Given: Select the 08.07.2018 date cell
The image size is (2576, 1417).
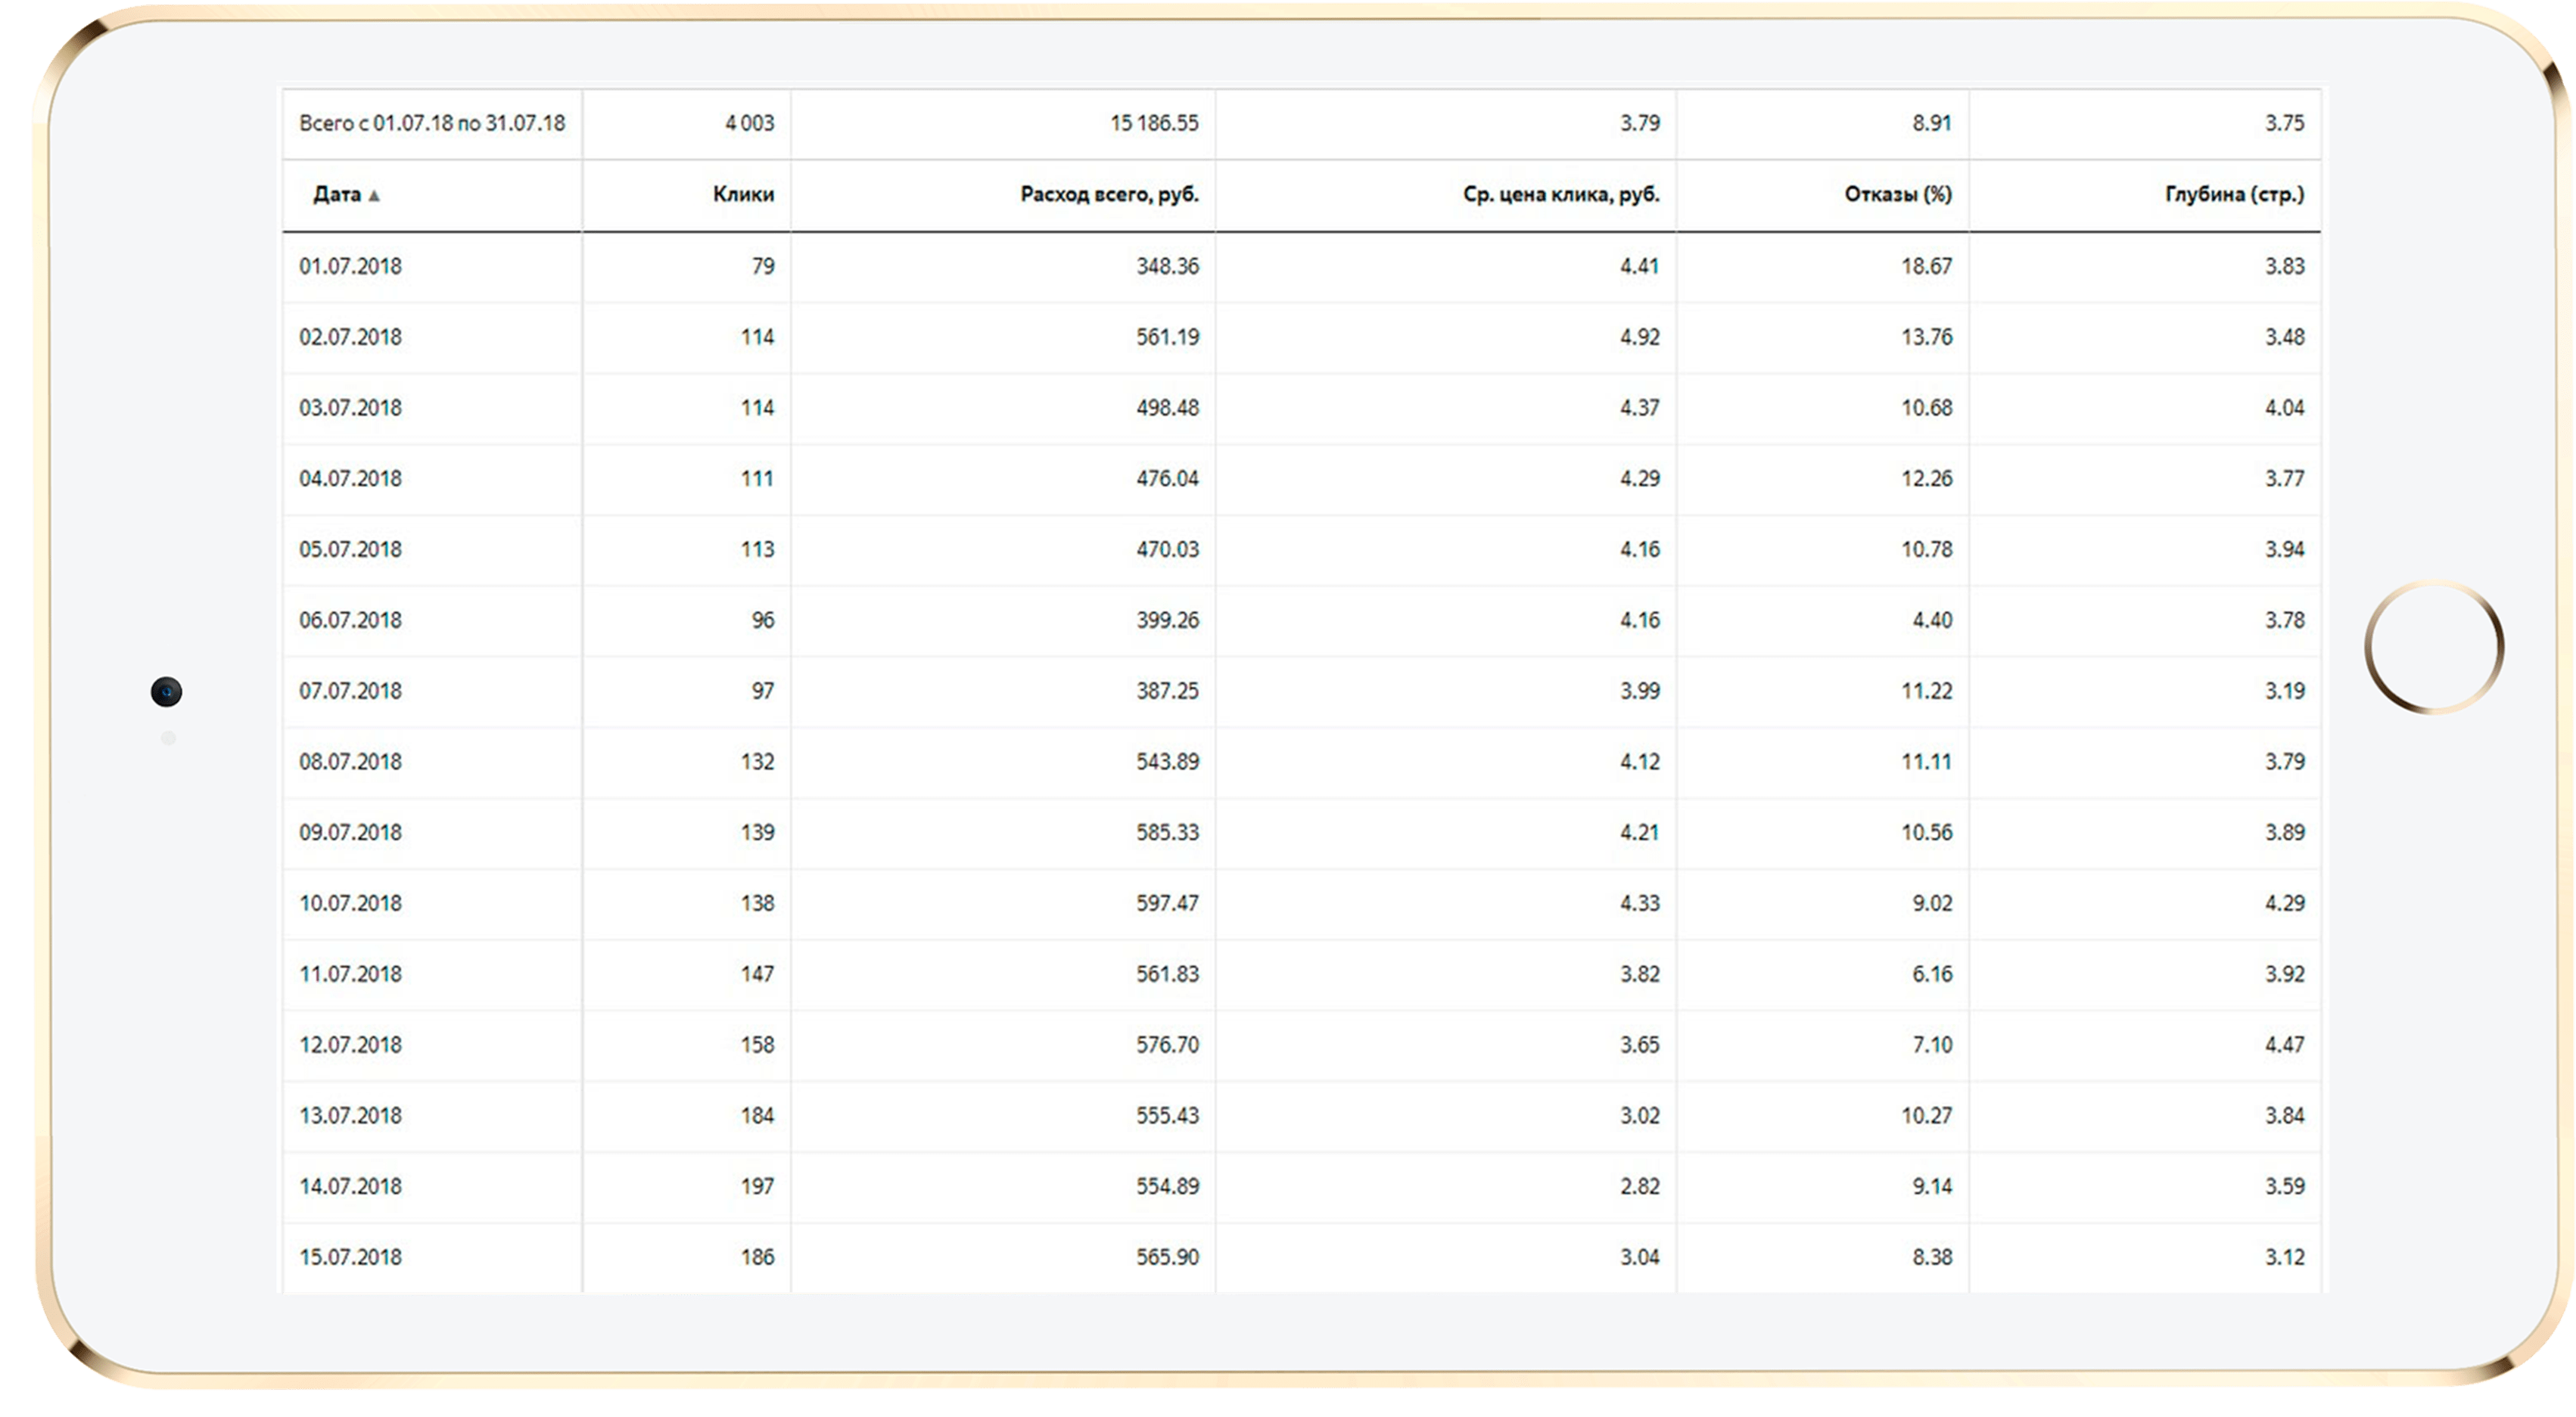Looking at the screenshot, I should point(350,762).
